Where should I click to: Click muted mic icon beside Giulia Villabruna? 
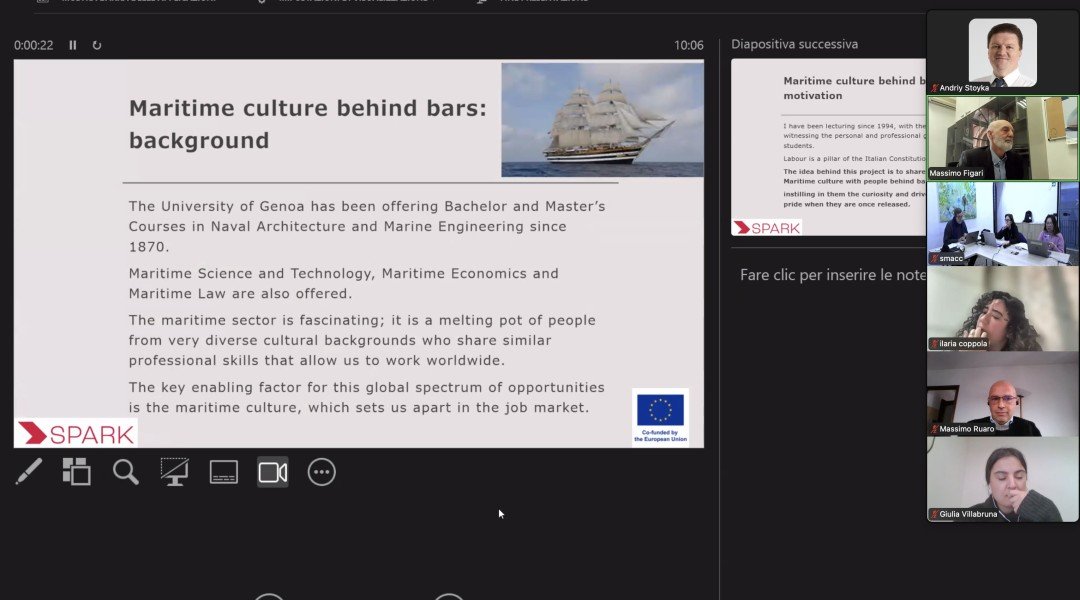click(x=935, y=515)
